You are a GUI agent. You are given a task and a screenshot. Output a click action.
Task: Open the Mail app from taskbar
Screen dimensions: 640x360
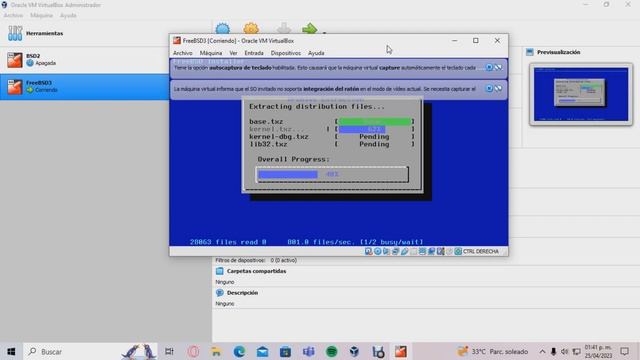click(262, 351)
